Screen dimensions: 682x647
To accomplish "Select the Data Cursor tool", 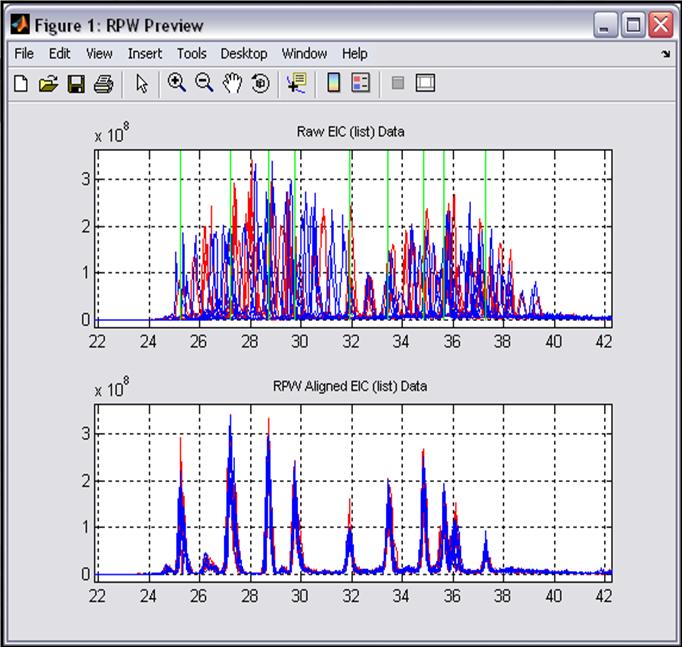I will point(296,85).
